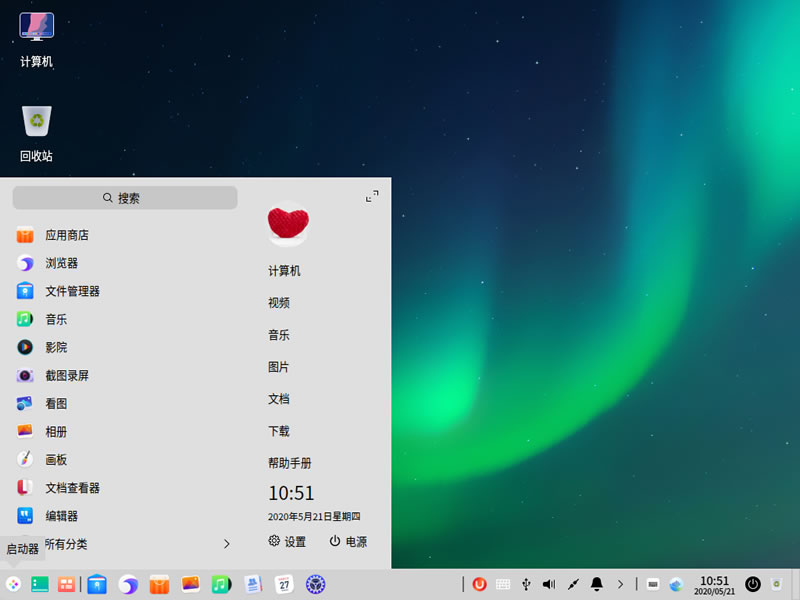Launch the 画板 drawing app
The width and height of the screenshot is (800, 600).
(55, 460)
